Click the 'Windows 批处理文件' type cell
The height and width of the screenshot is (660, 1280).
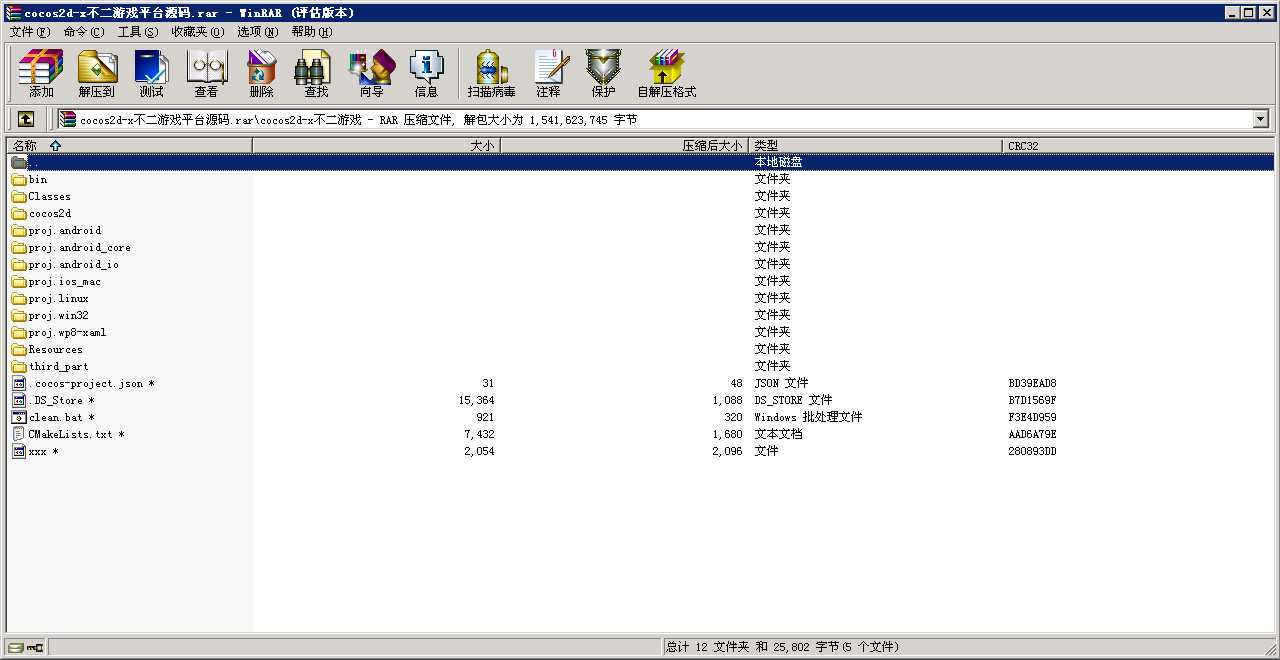tap(808, 418)
